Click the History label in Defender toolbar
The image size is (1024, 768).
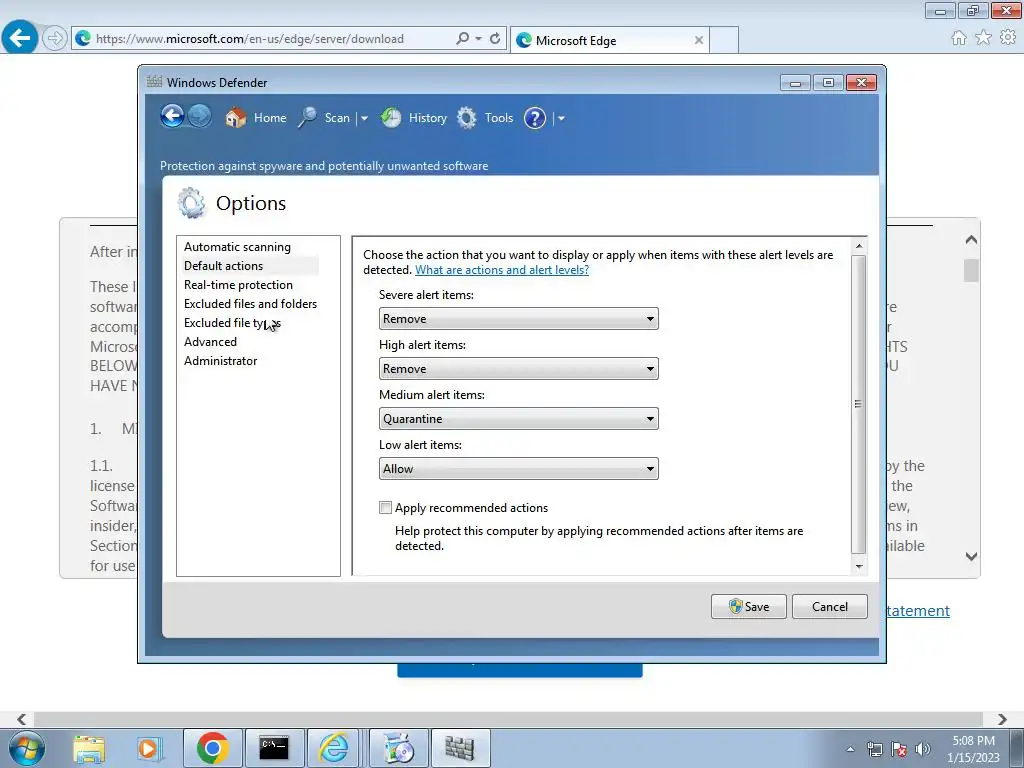pos(428,118)
